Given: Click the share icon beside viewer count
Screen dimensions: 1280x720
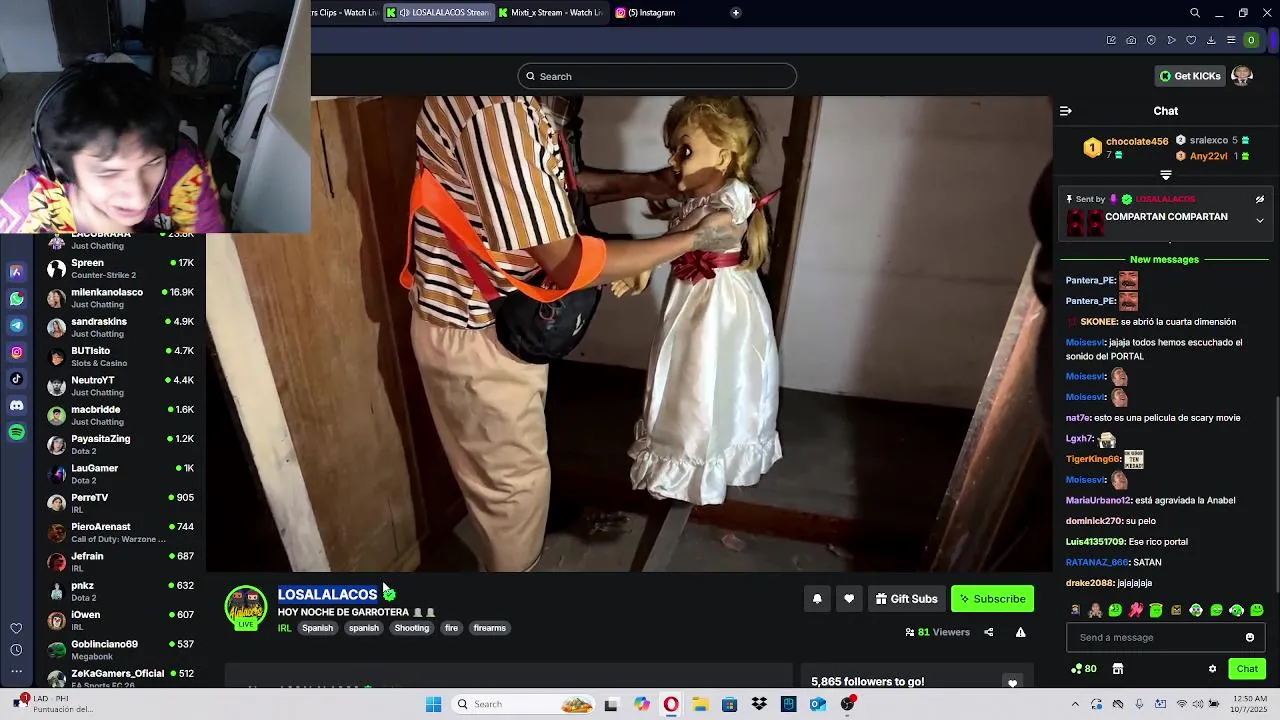Looking at the screenshot, I should click(x=989, y=632).
